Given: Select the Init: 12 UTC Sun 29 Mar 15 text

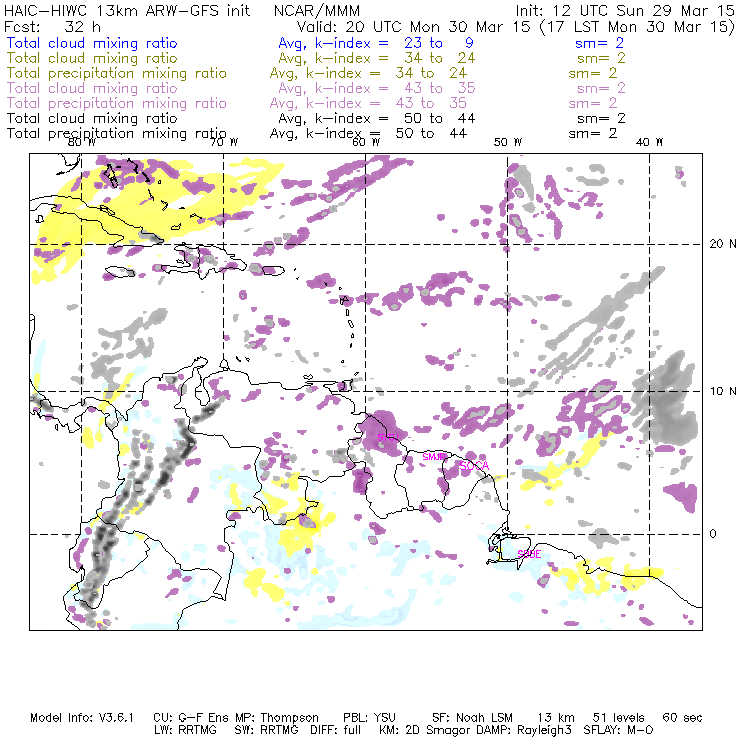Looking at the screenshot, I should point(625,10).
